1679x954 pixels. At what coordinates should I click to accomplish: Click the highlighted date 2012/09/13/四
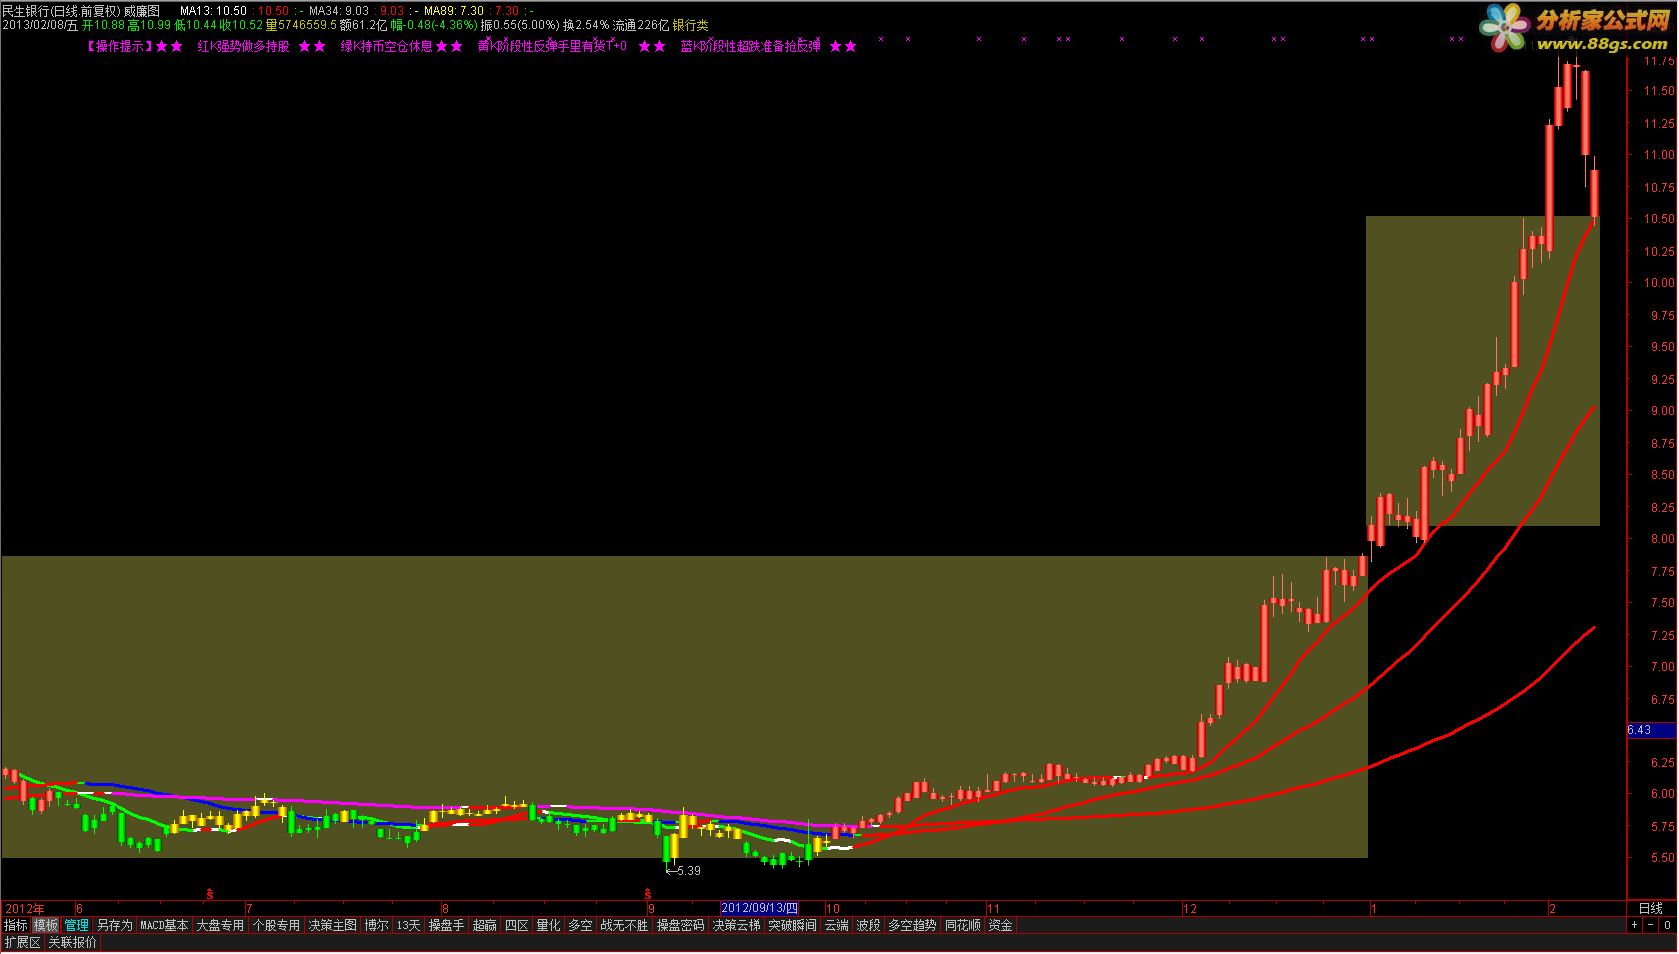[x=760, y=908]
